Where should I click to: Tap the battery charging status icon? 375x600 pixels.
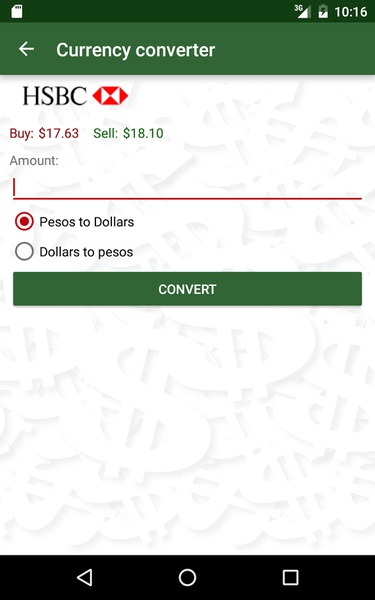[x=323, y=11]
